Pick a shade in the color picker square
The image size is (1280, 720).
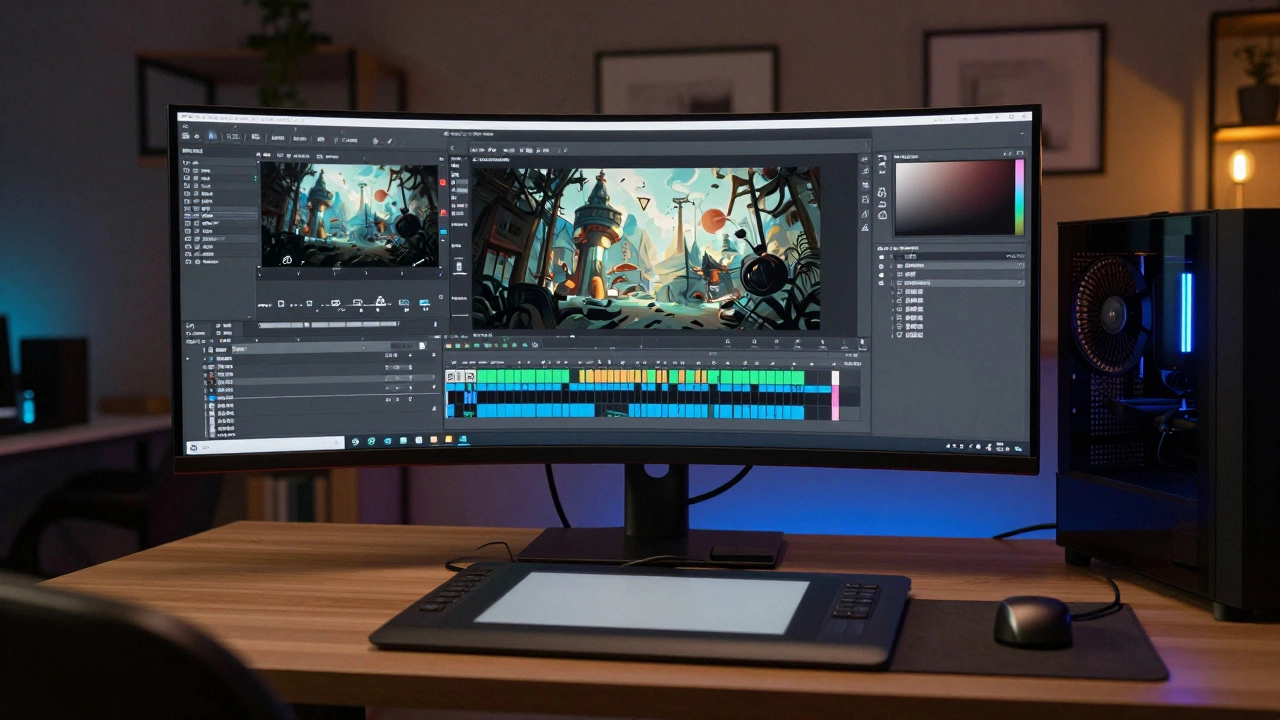pyautogui.click(x=954, y=197)
